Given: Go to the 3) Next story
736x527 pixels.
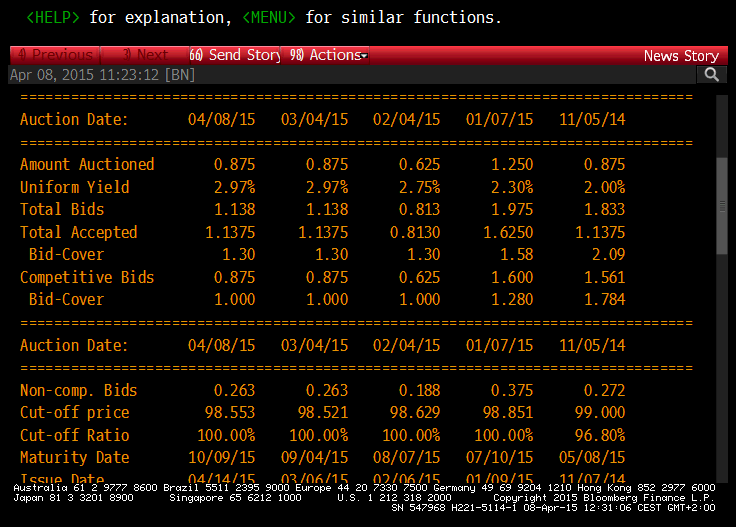Looking at the screenshot, I should click(145, 55).
